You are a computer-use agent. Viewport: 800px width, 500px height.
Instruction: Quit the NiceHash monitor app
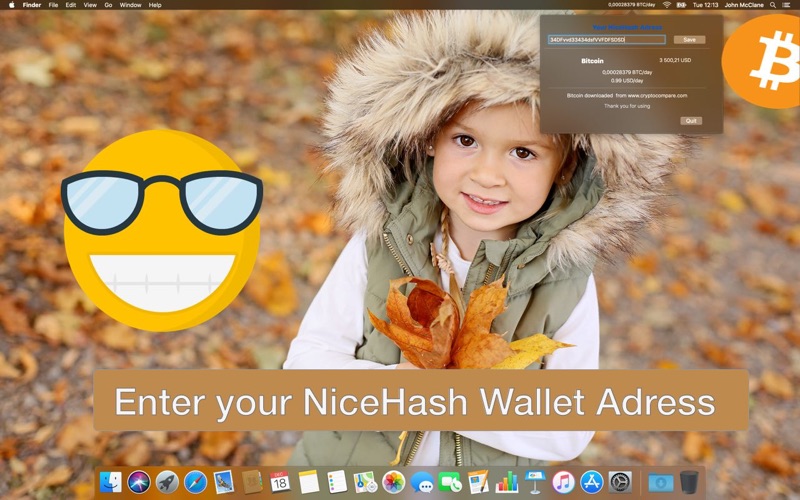691,121
